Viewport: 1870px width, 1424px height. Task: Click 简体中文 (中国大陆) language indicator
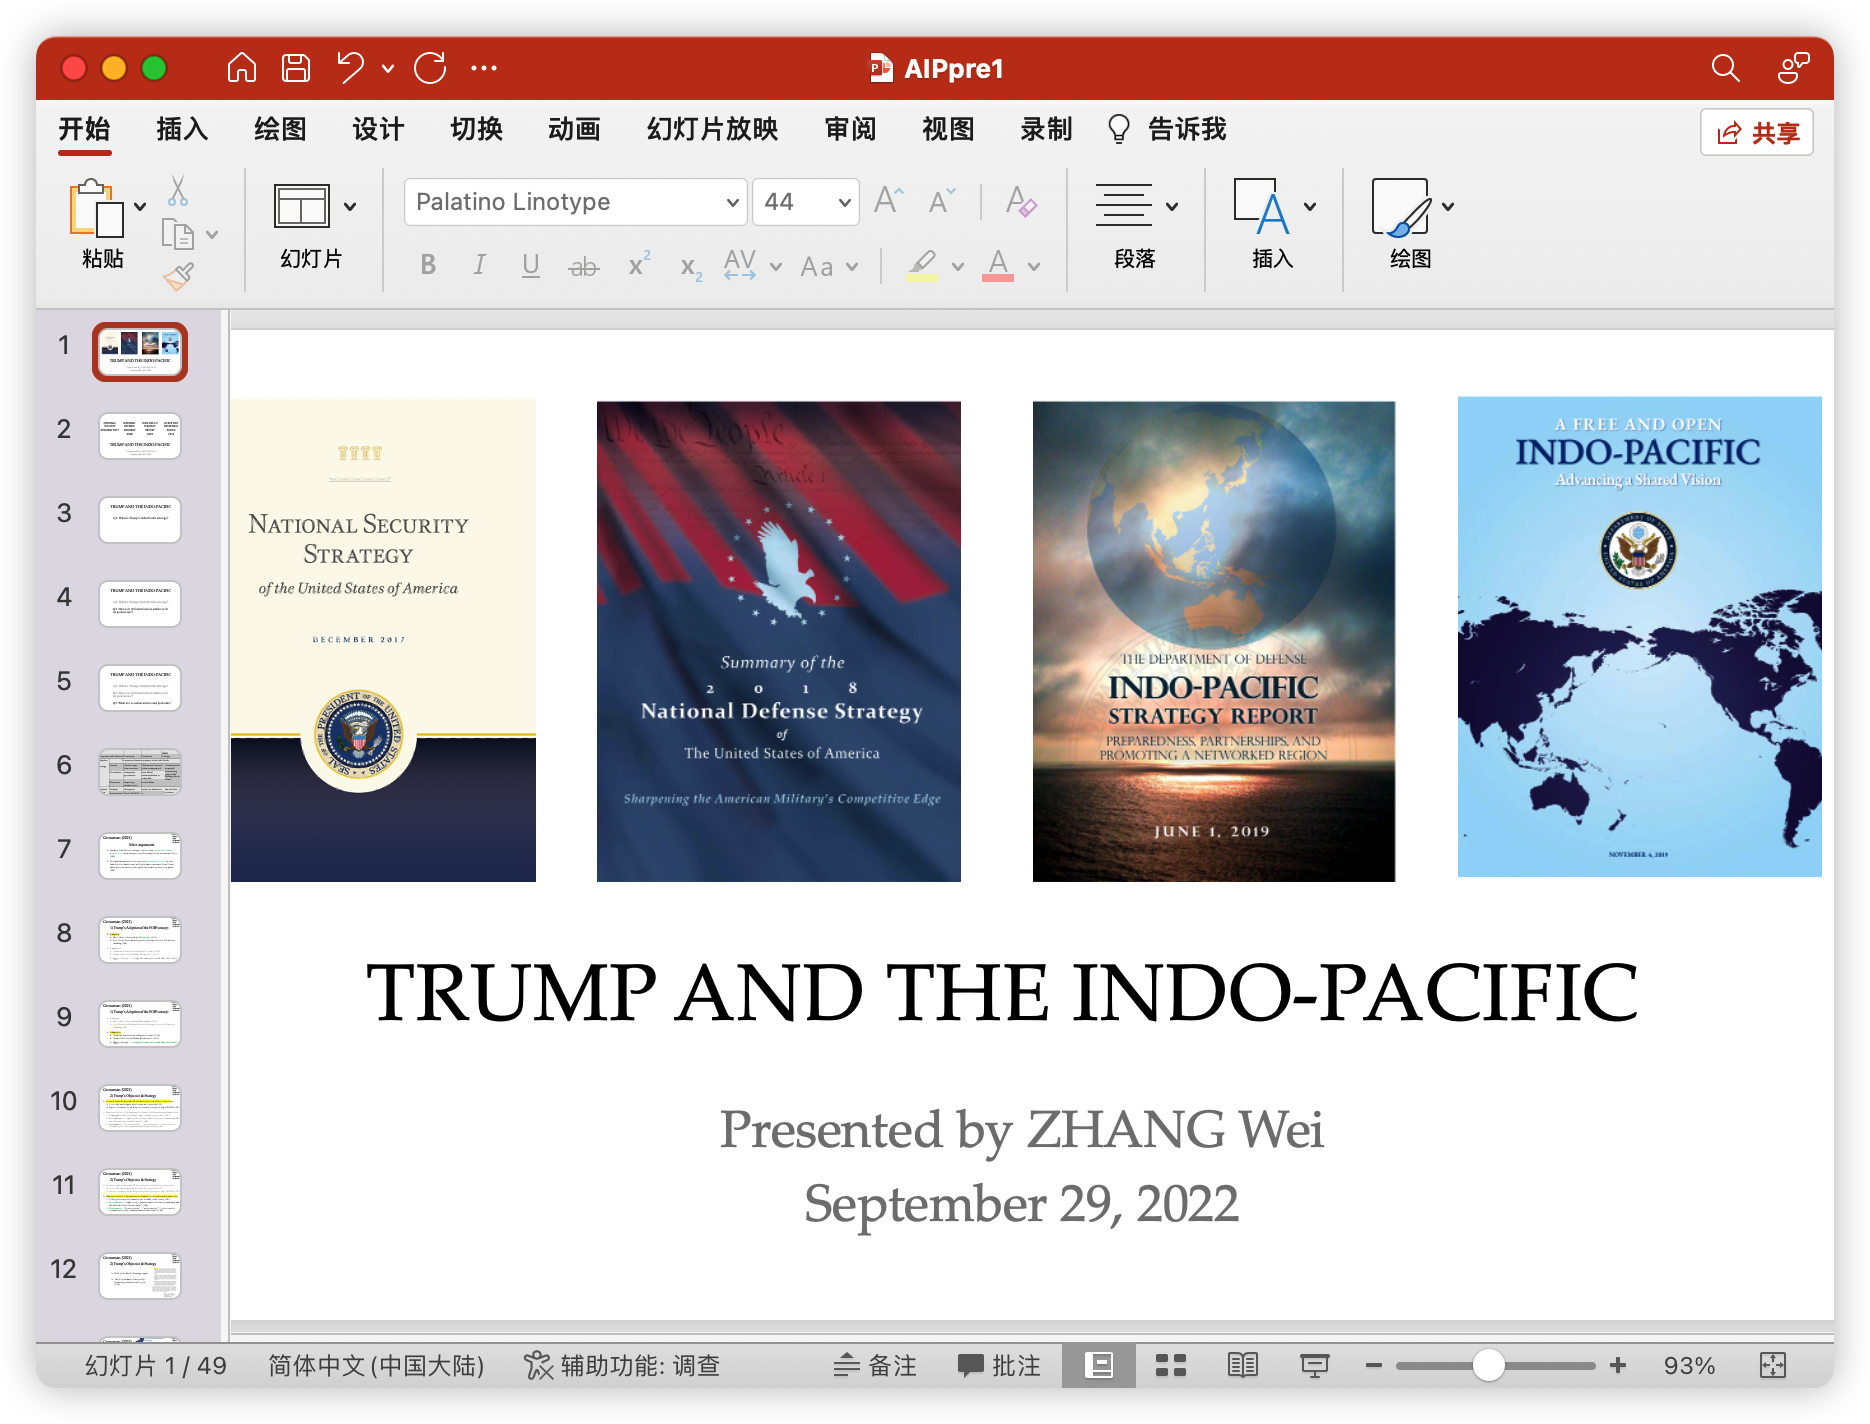click(376, 1365)
